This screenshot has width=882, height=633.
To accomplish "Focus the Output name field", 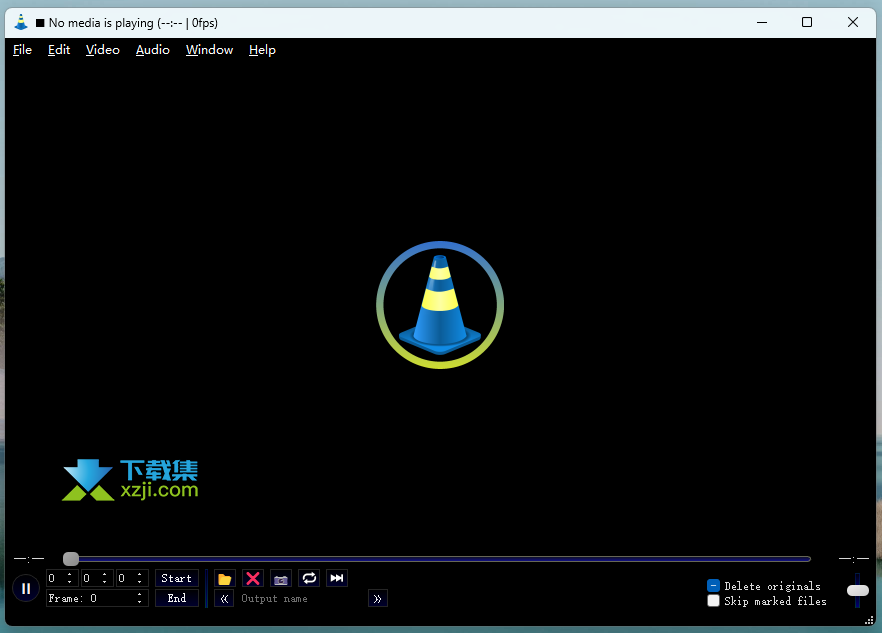I will pyautogui.click(x=301, y=599).
